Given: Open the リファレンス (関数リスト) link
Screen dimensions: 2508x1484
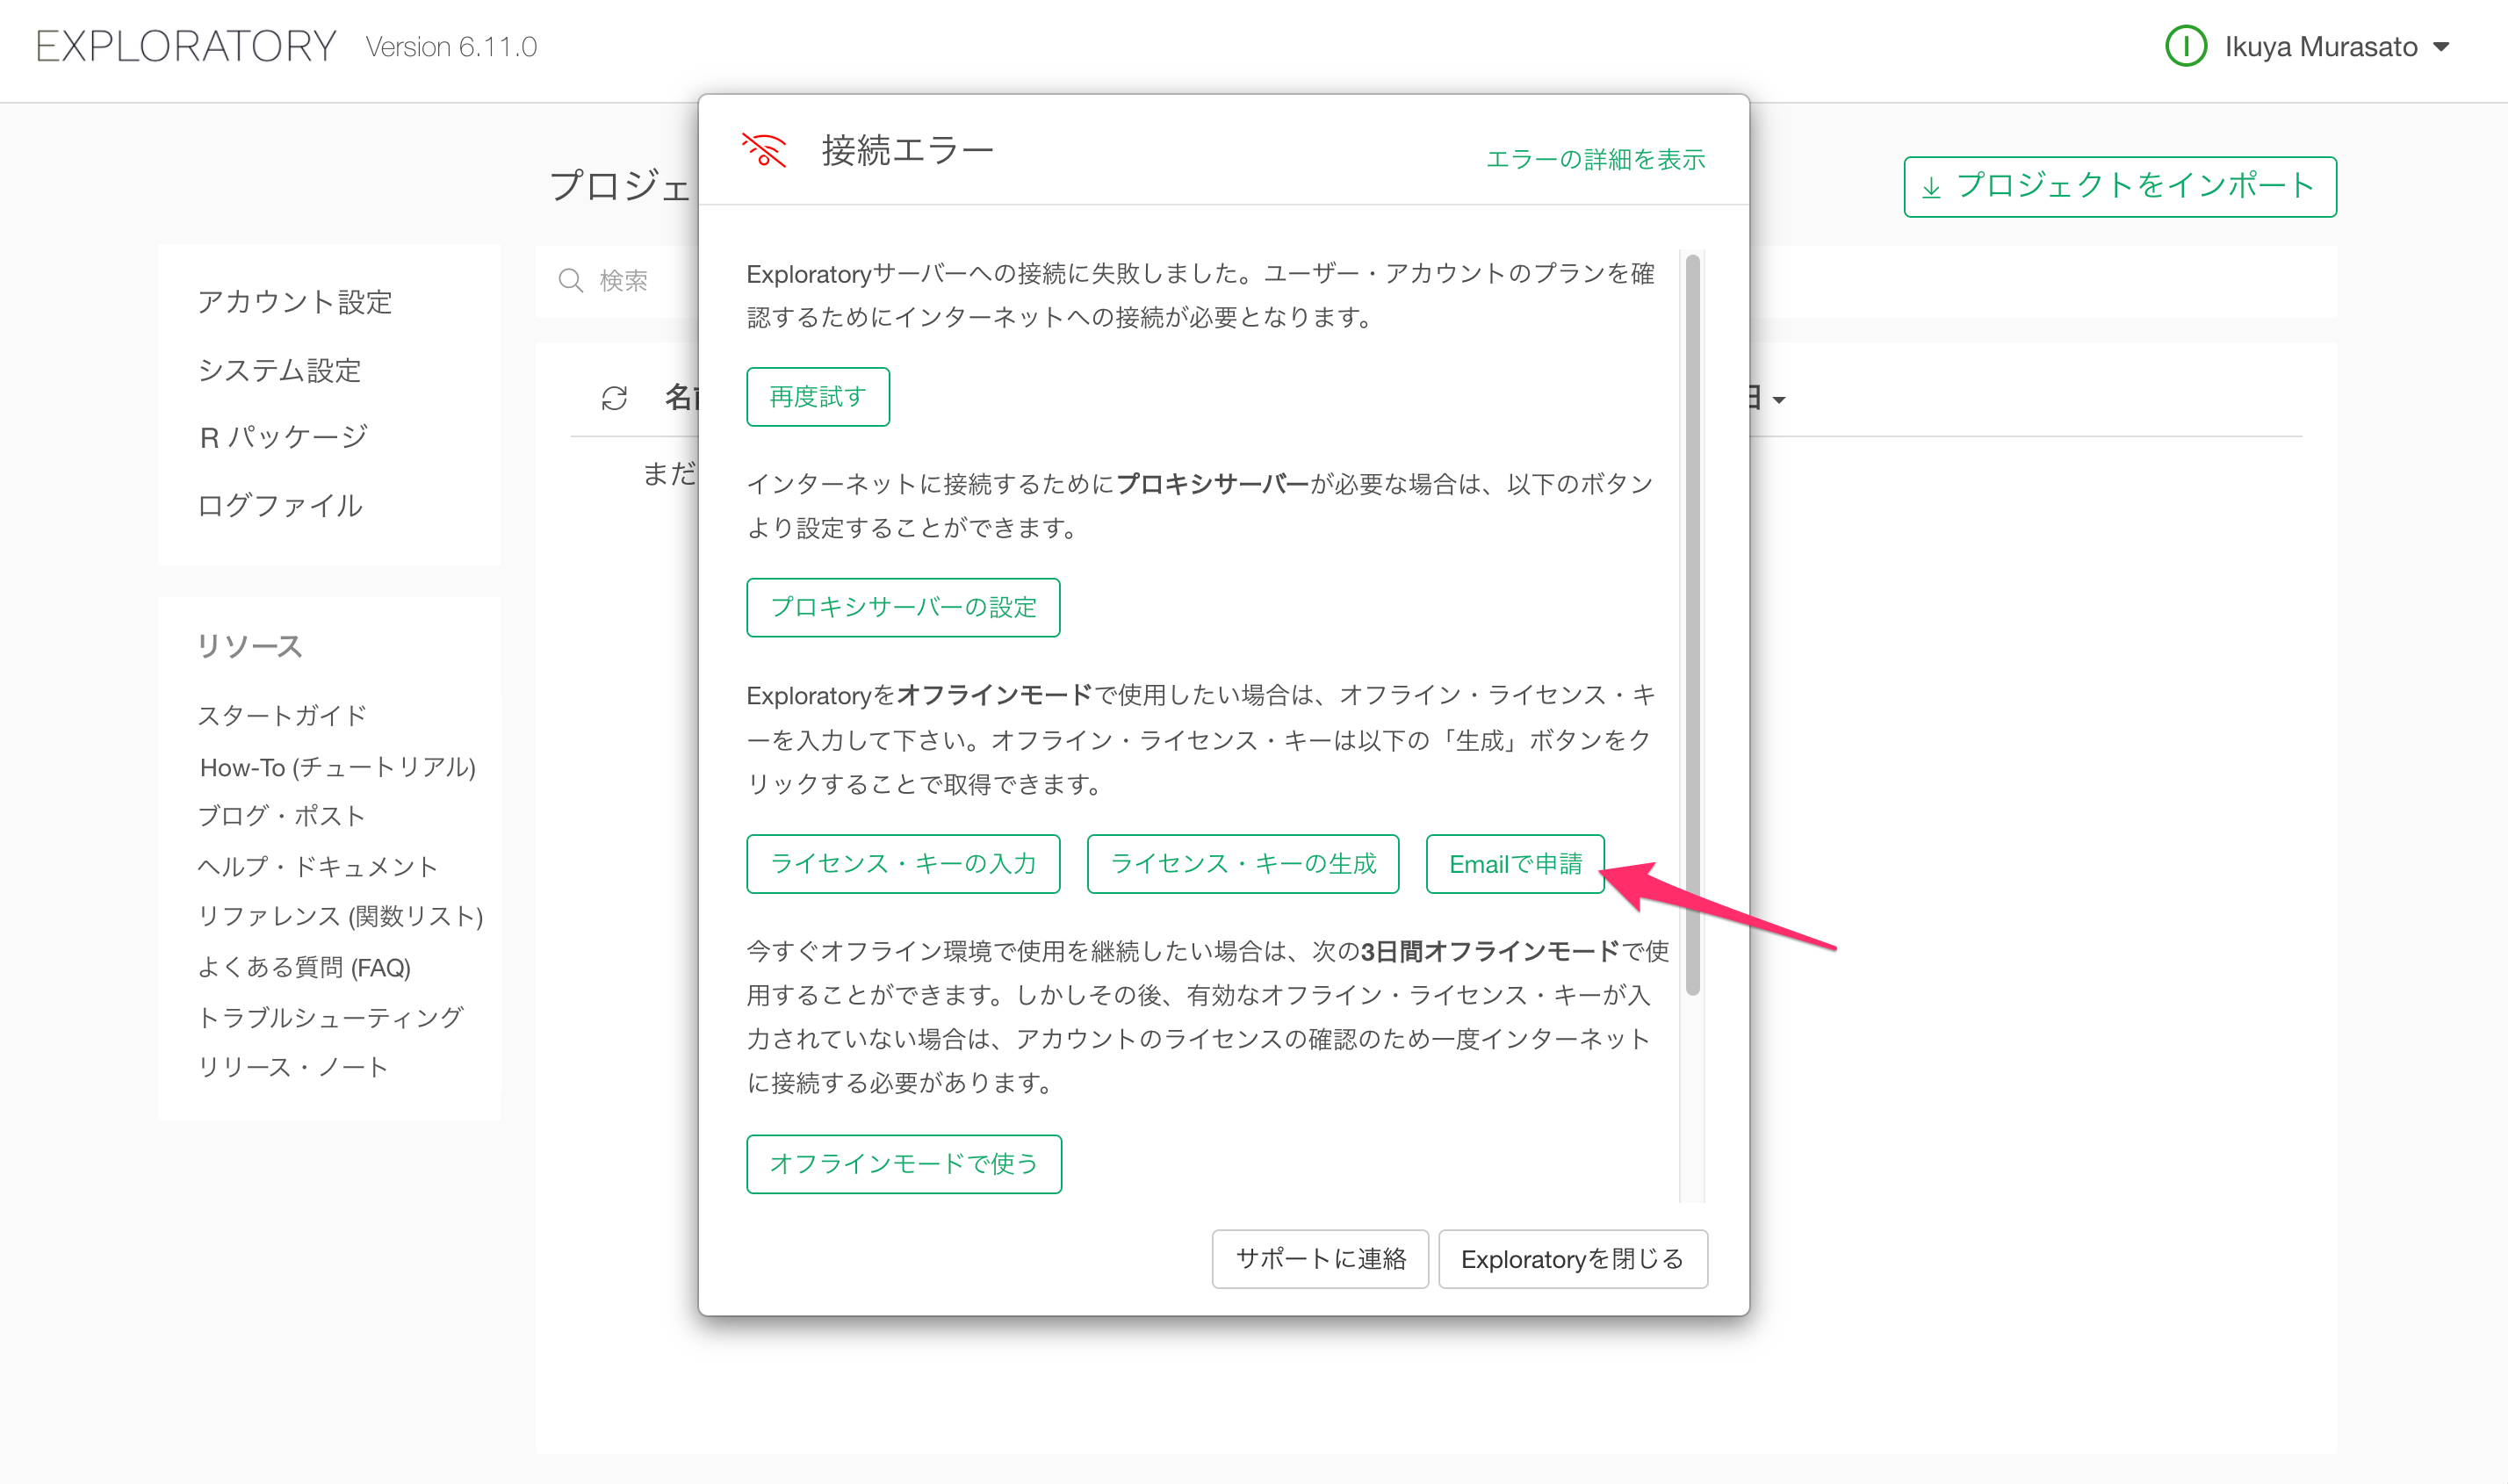Looking at the screenshot, I should pos(341,916).
